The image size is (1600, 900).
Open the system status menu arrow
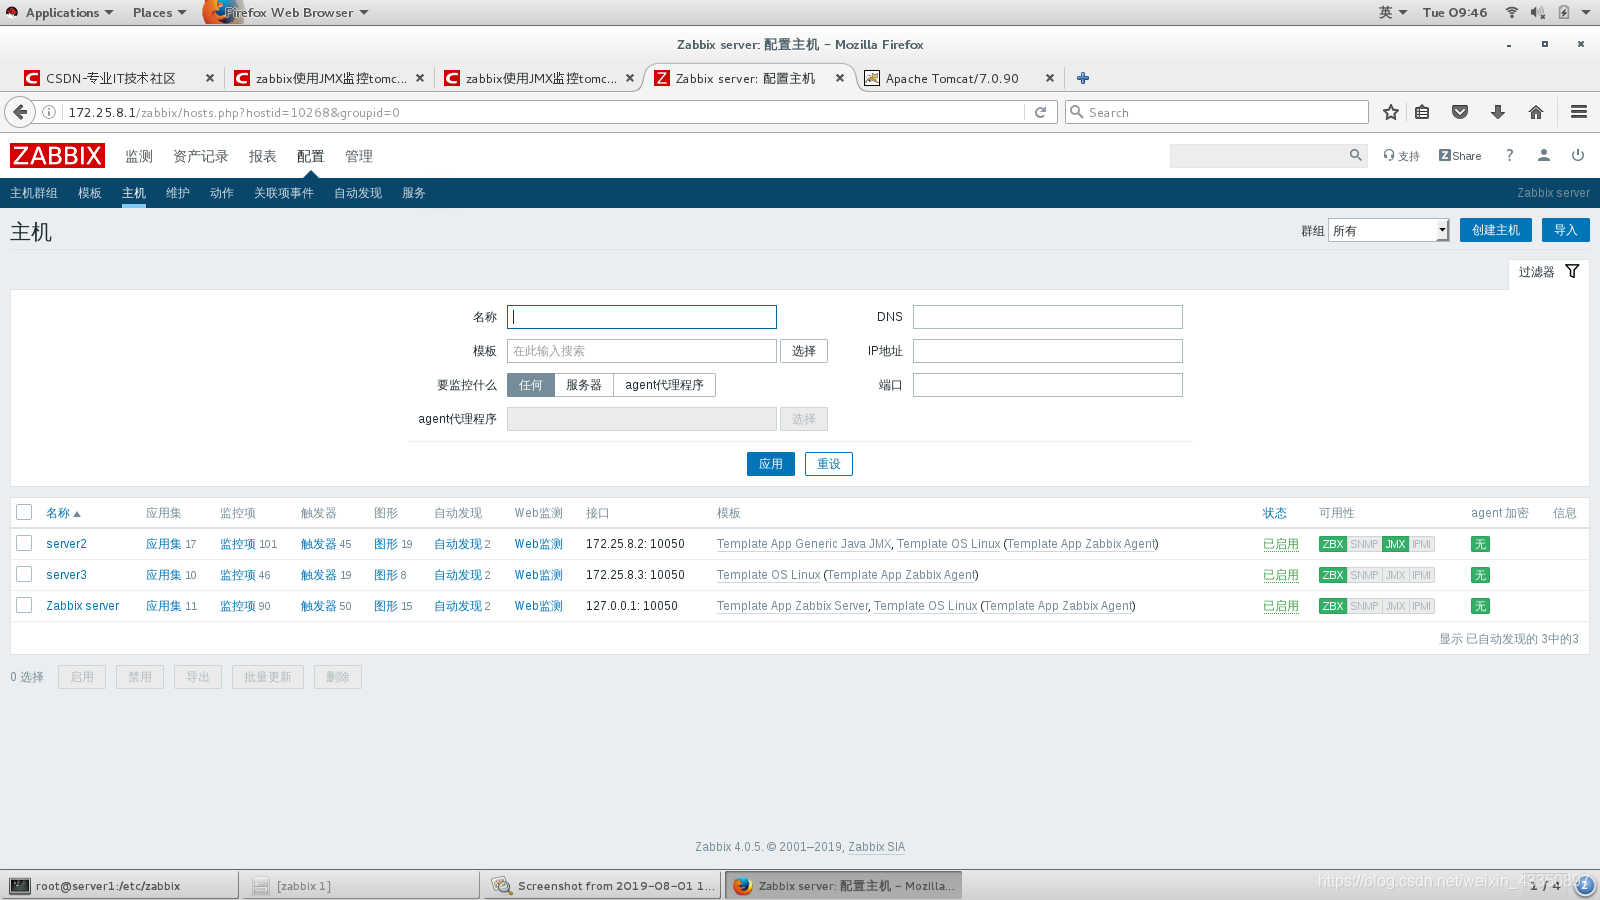1586,12
